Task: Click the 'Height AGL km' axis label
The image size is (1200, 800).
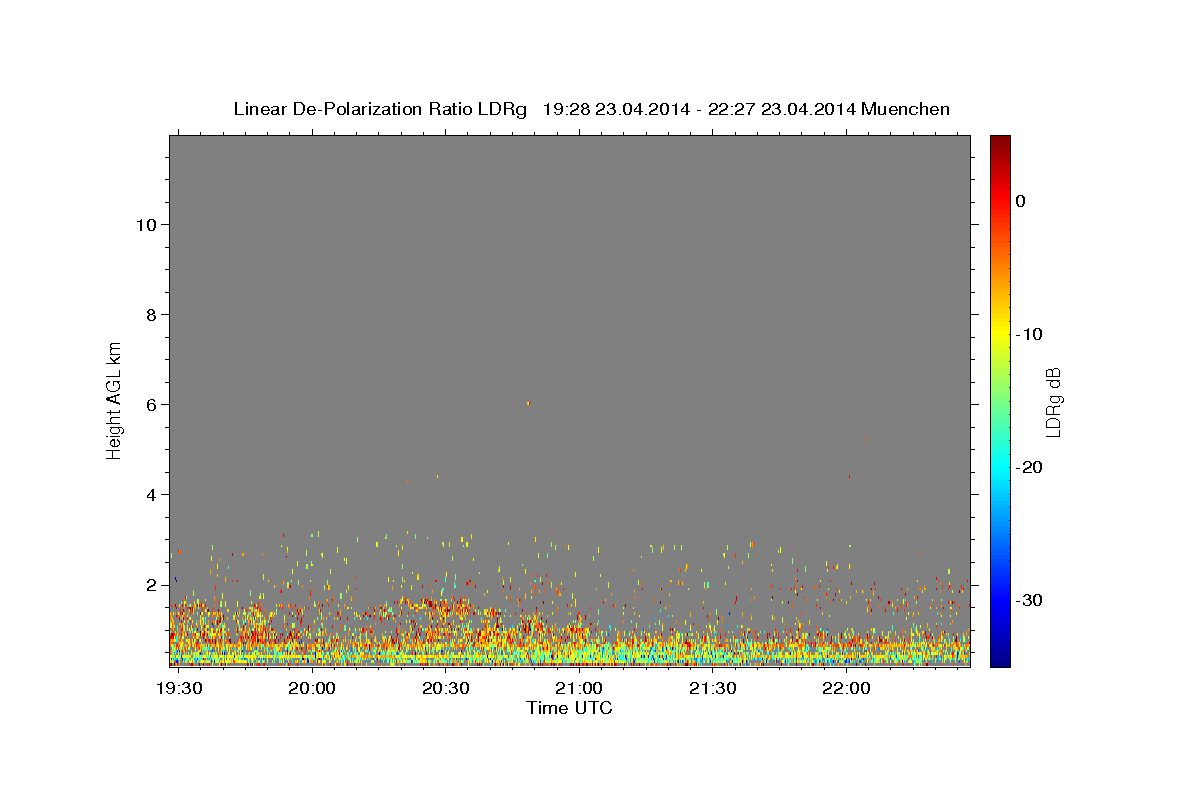Action: point(114,399)
